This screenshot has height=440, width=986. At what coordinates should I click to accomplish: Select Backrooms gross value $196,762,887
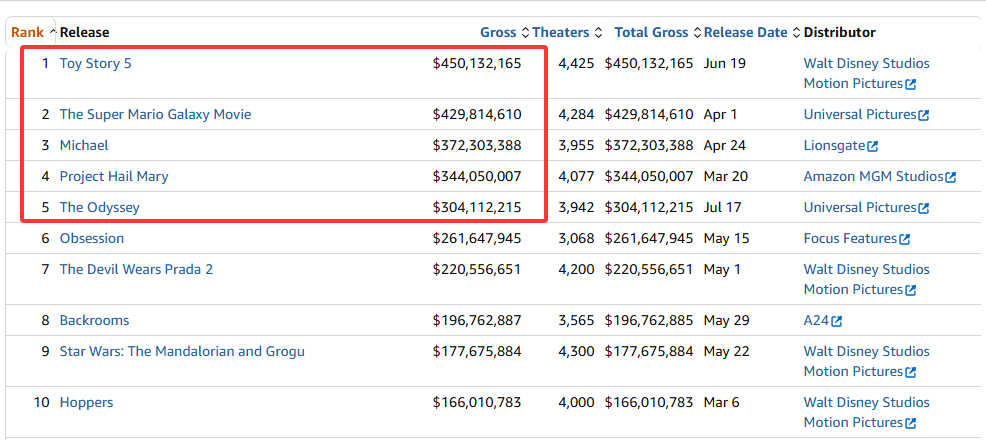[x=477, y=320]
